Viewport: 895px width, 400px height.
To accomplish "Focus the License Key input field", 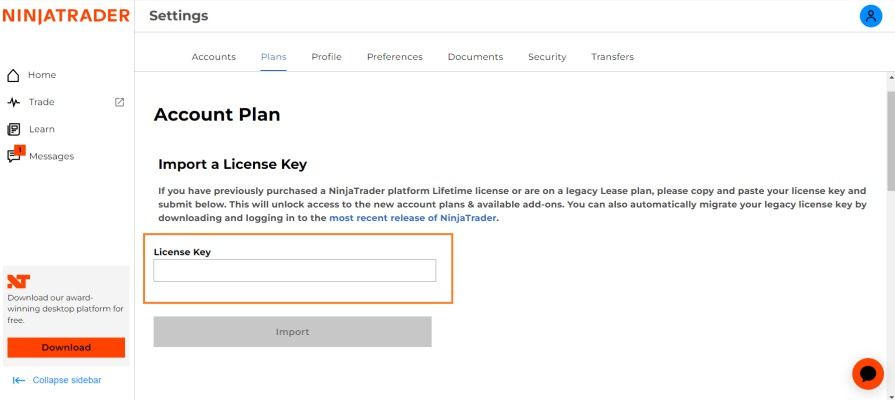I will 295,270.
